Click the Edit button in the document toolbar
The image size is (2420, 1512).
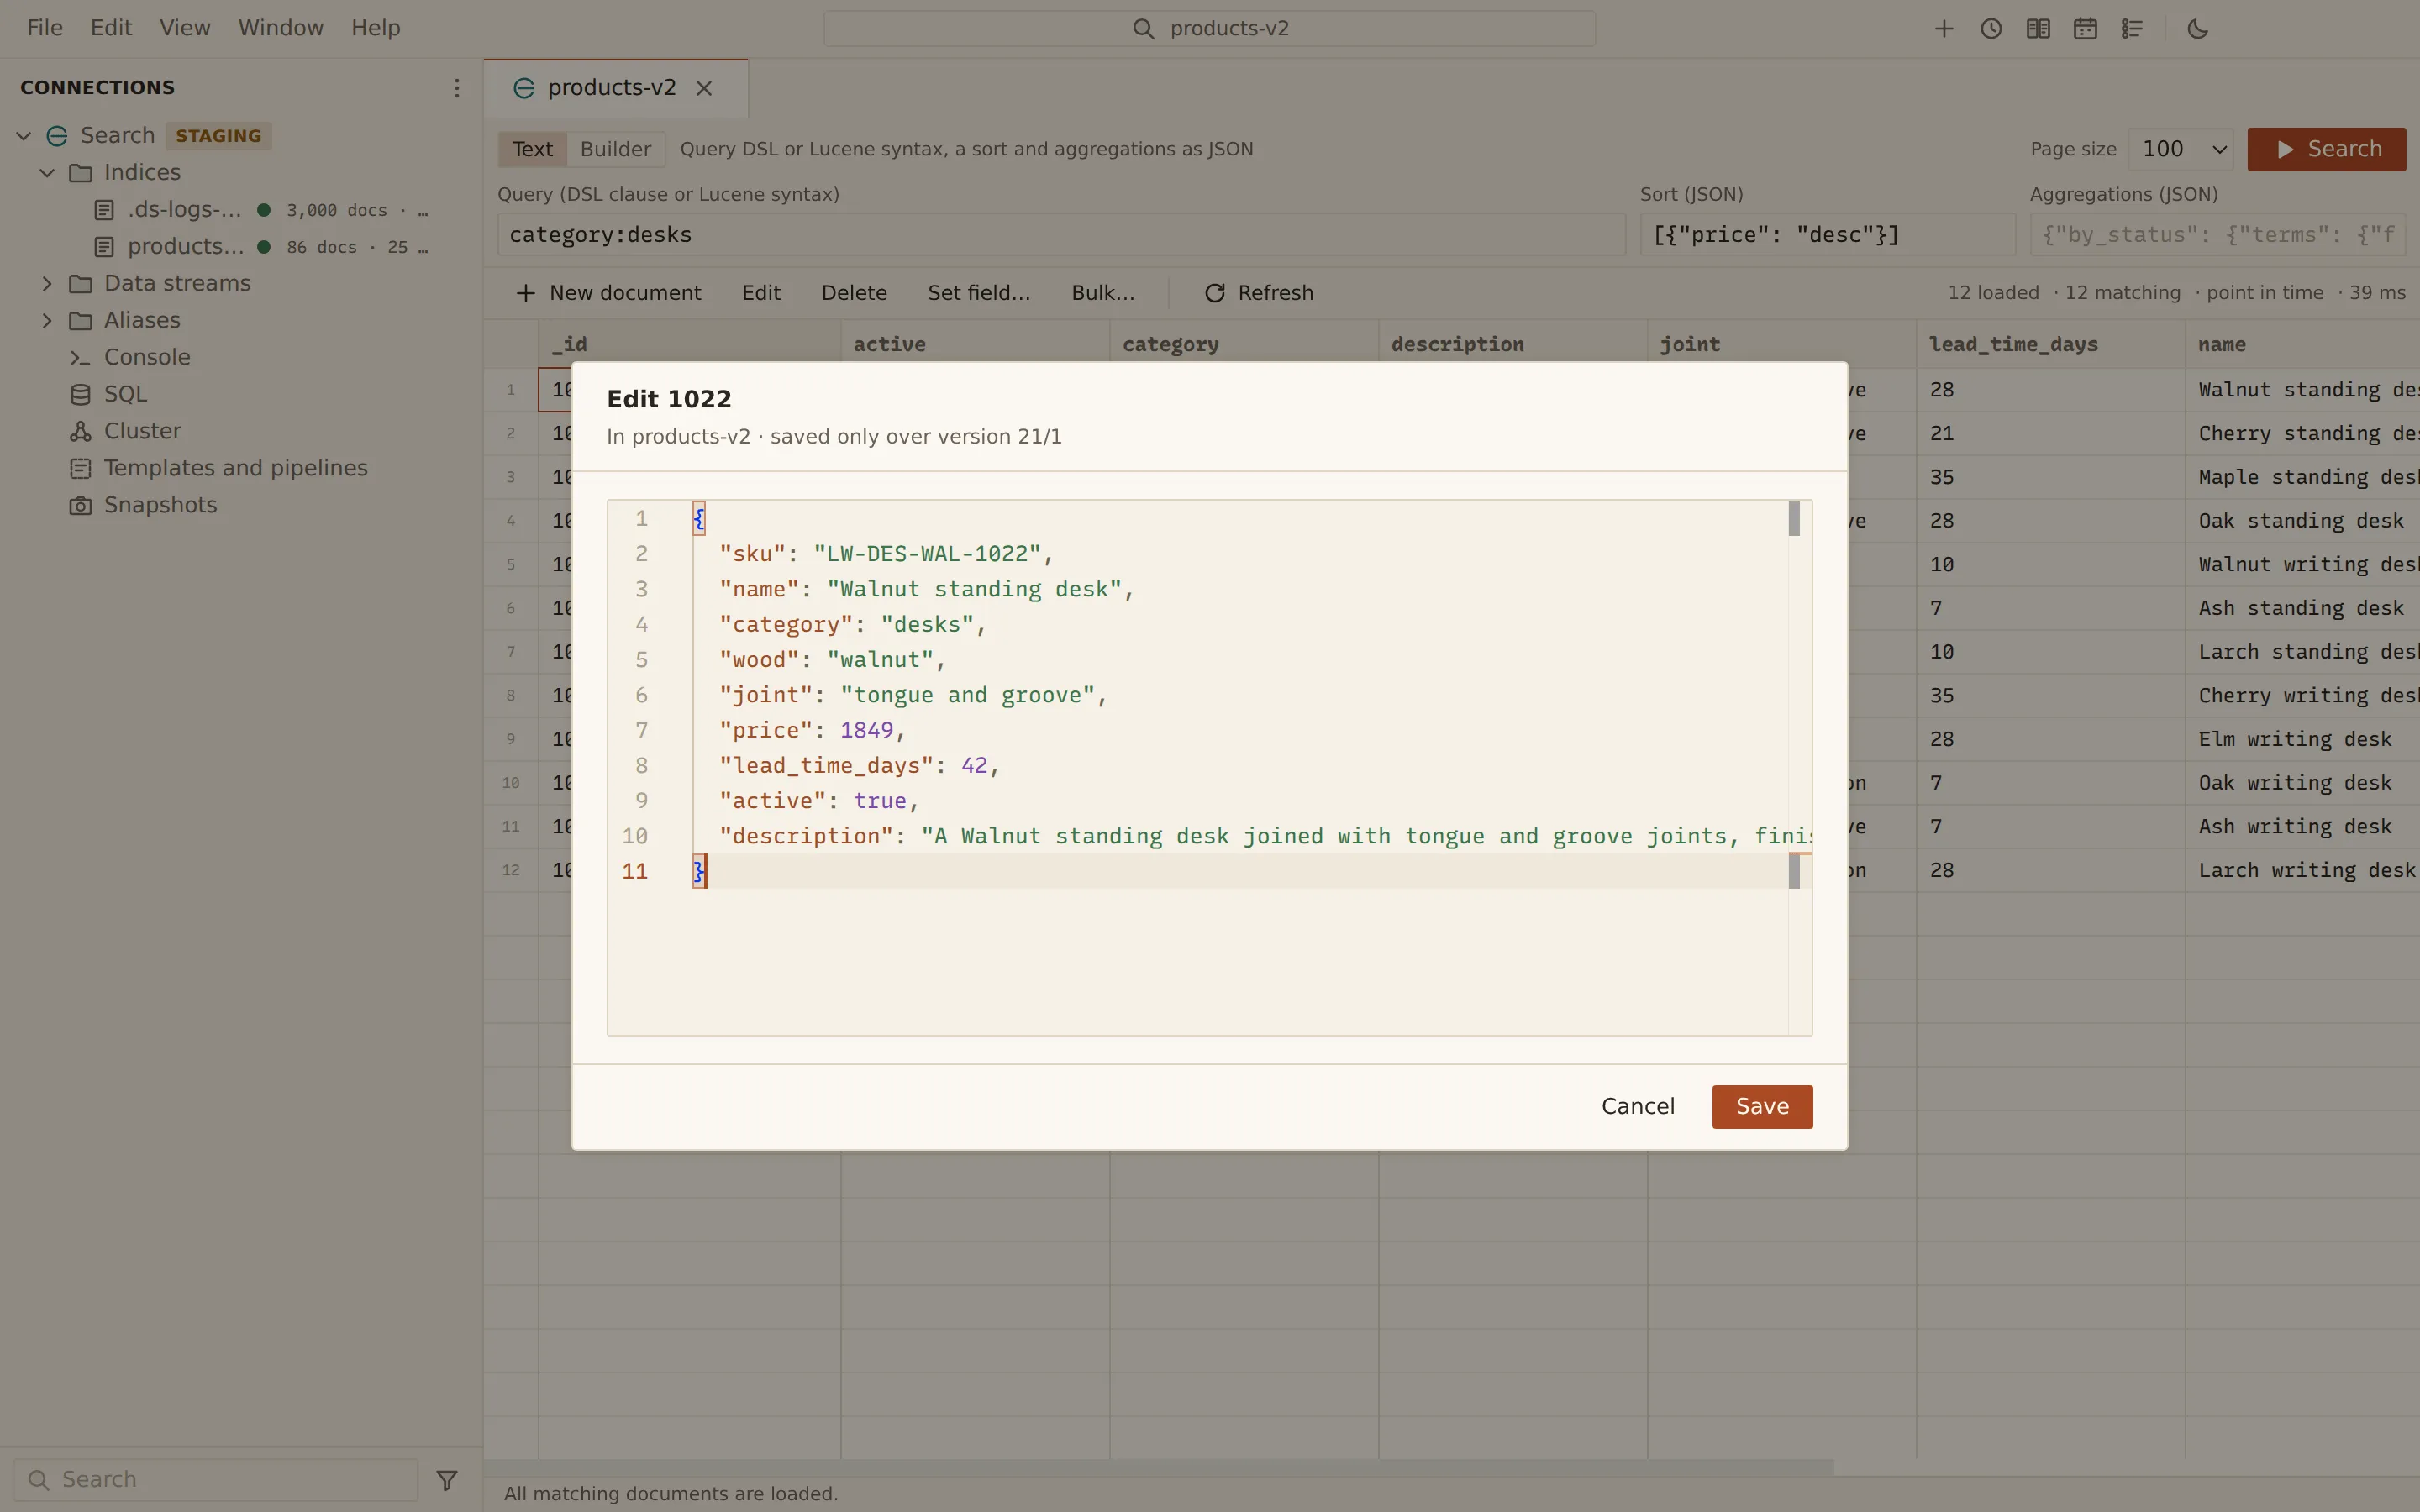pos(761,293)
